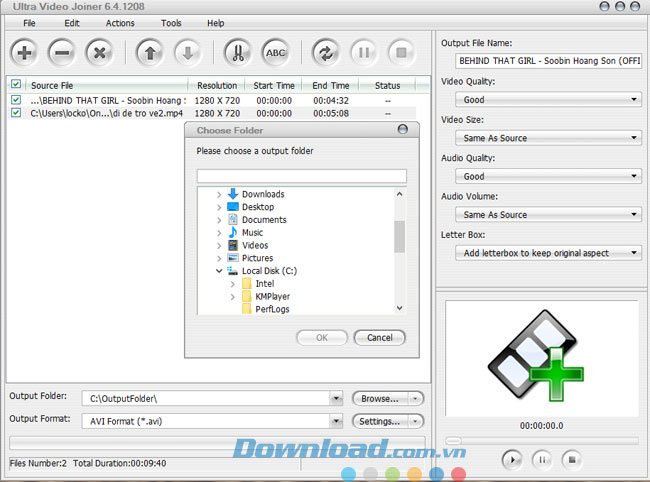Screen dimensions: 650x482
Task: Select the Pictures folder icon
Action: coord(233,258)
